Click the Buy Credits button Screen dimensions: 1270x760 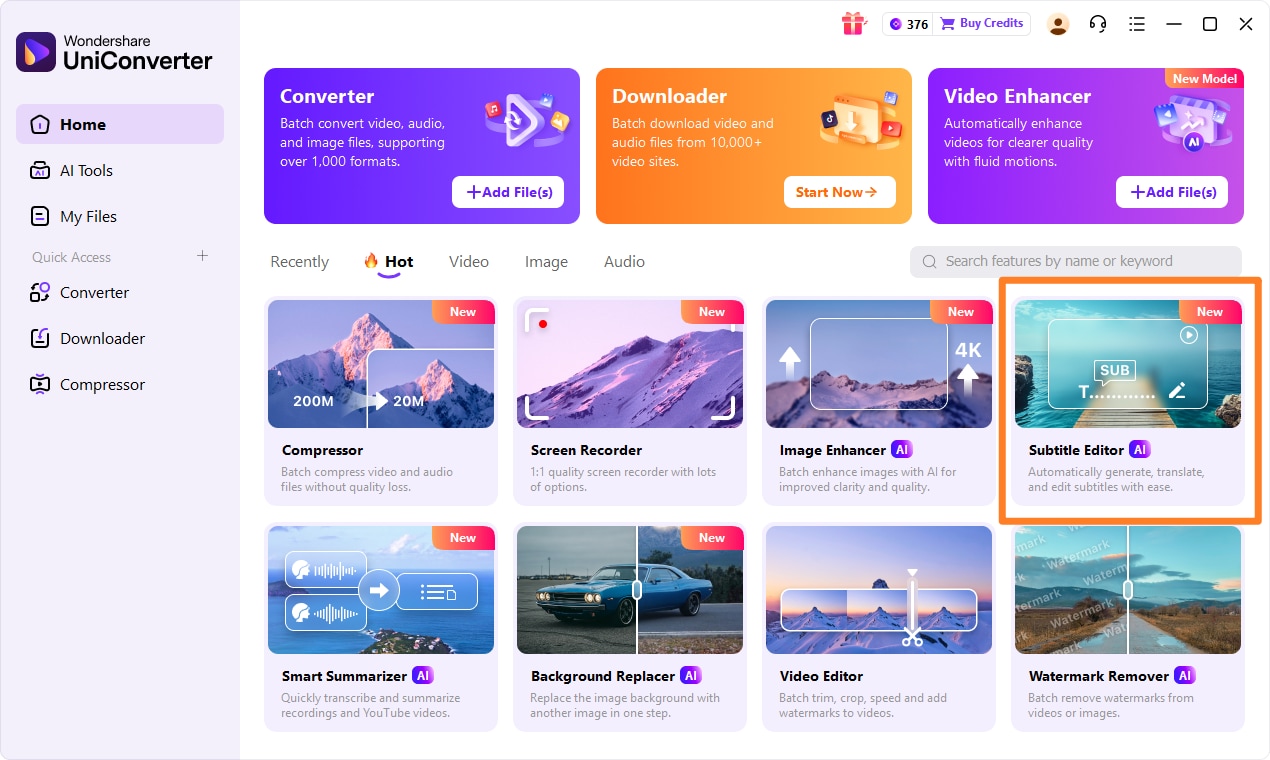[982, 24]
